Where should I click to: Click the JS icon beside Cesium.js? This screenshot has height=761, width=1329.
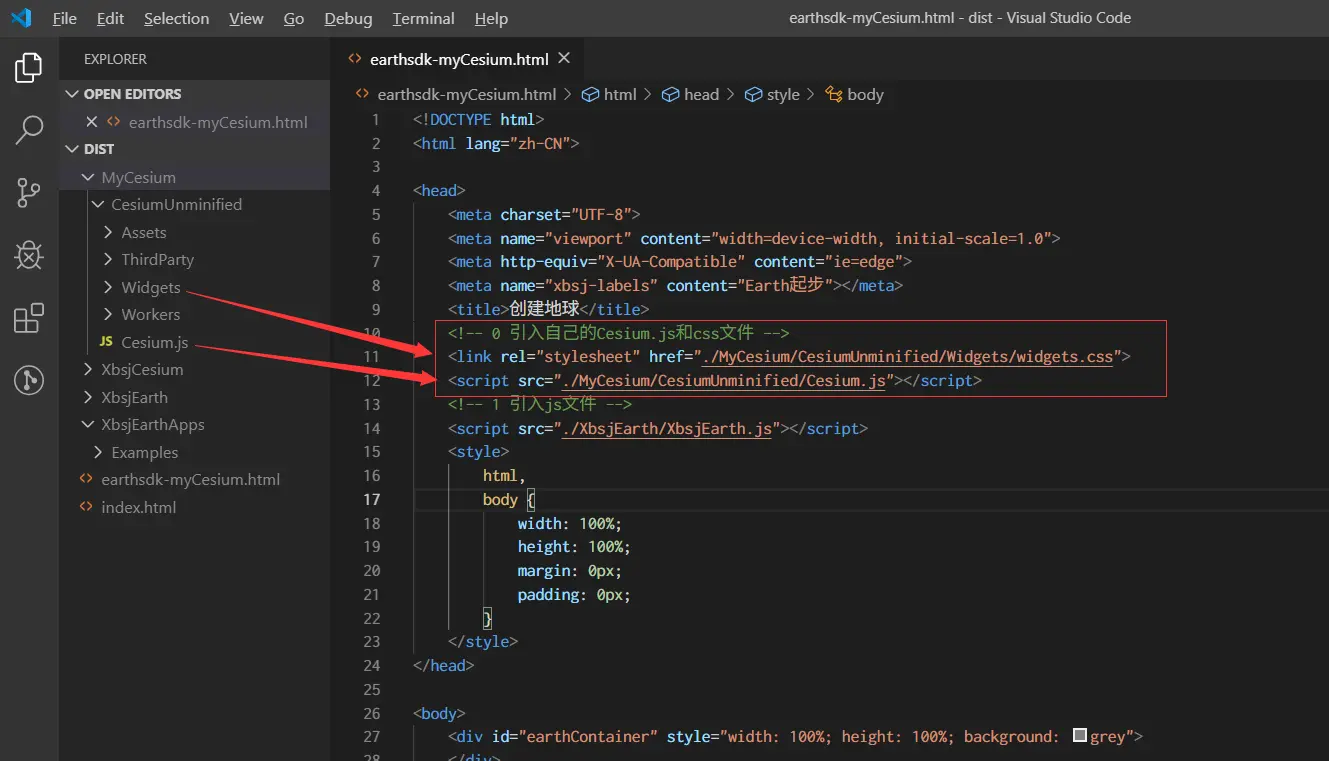pyautogui.click(x=106, y=342)
